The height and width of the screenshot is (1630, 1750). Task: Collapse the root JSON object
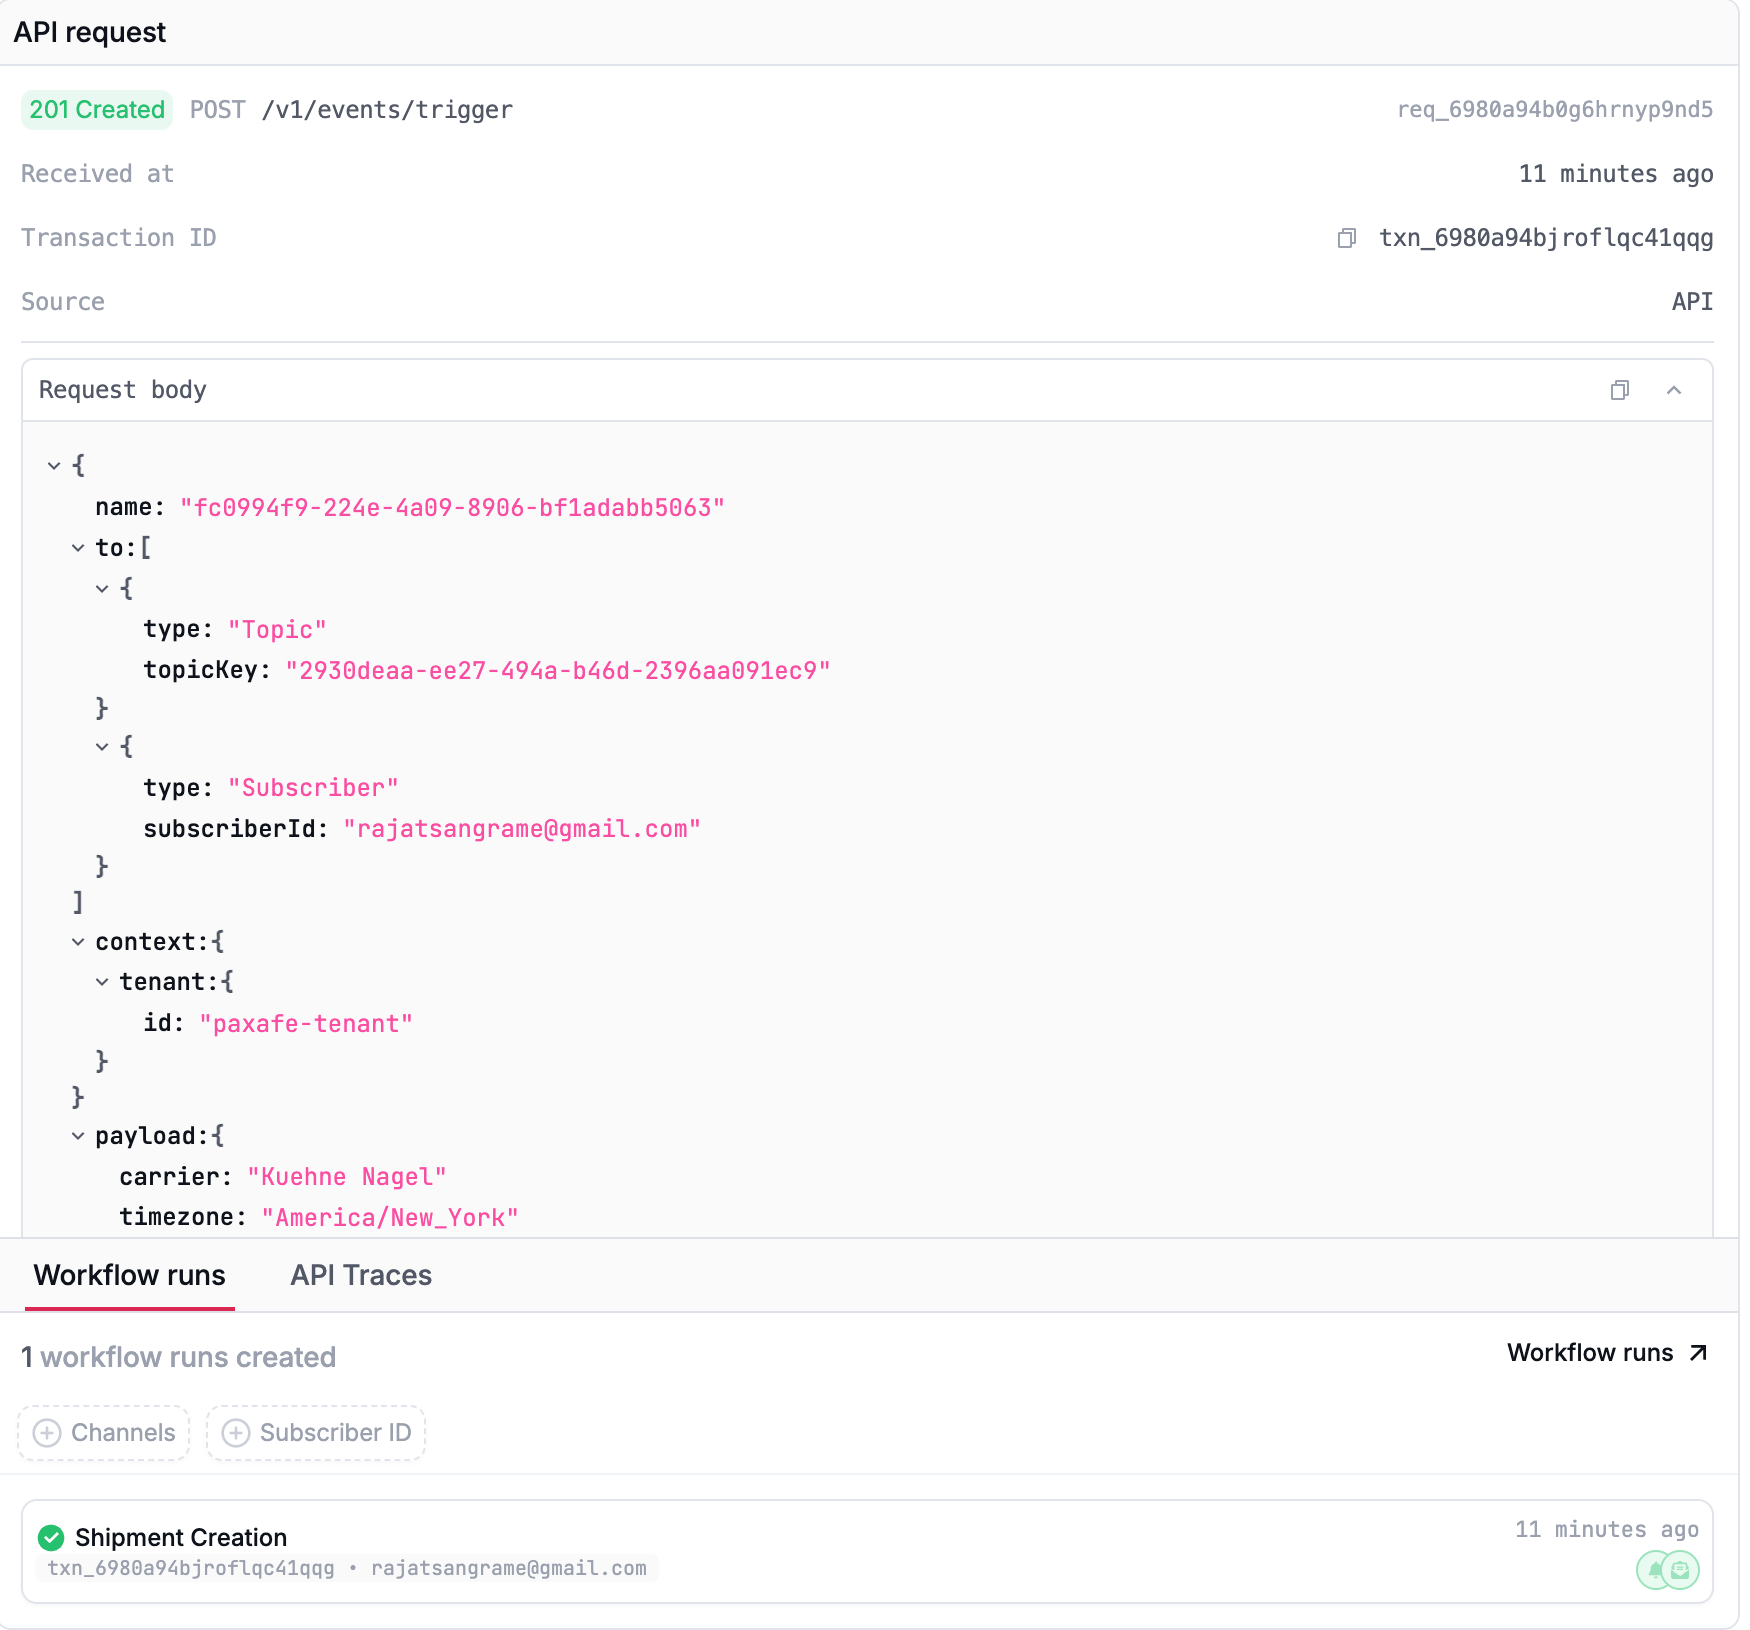(54, 466)
